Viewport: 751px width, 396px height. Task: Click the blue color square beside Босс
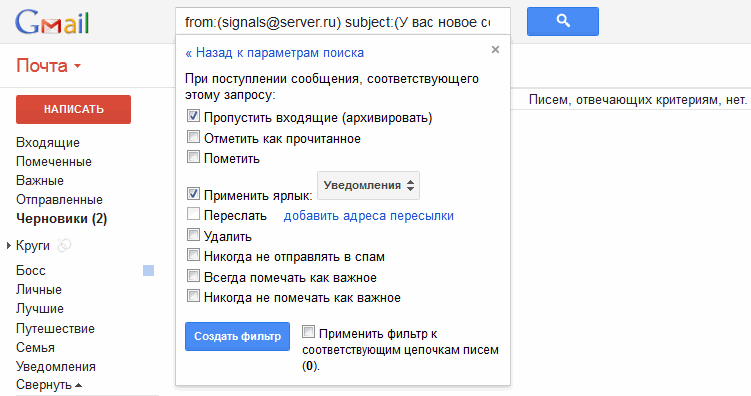[x=148, y=271]
